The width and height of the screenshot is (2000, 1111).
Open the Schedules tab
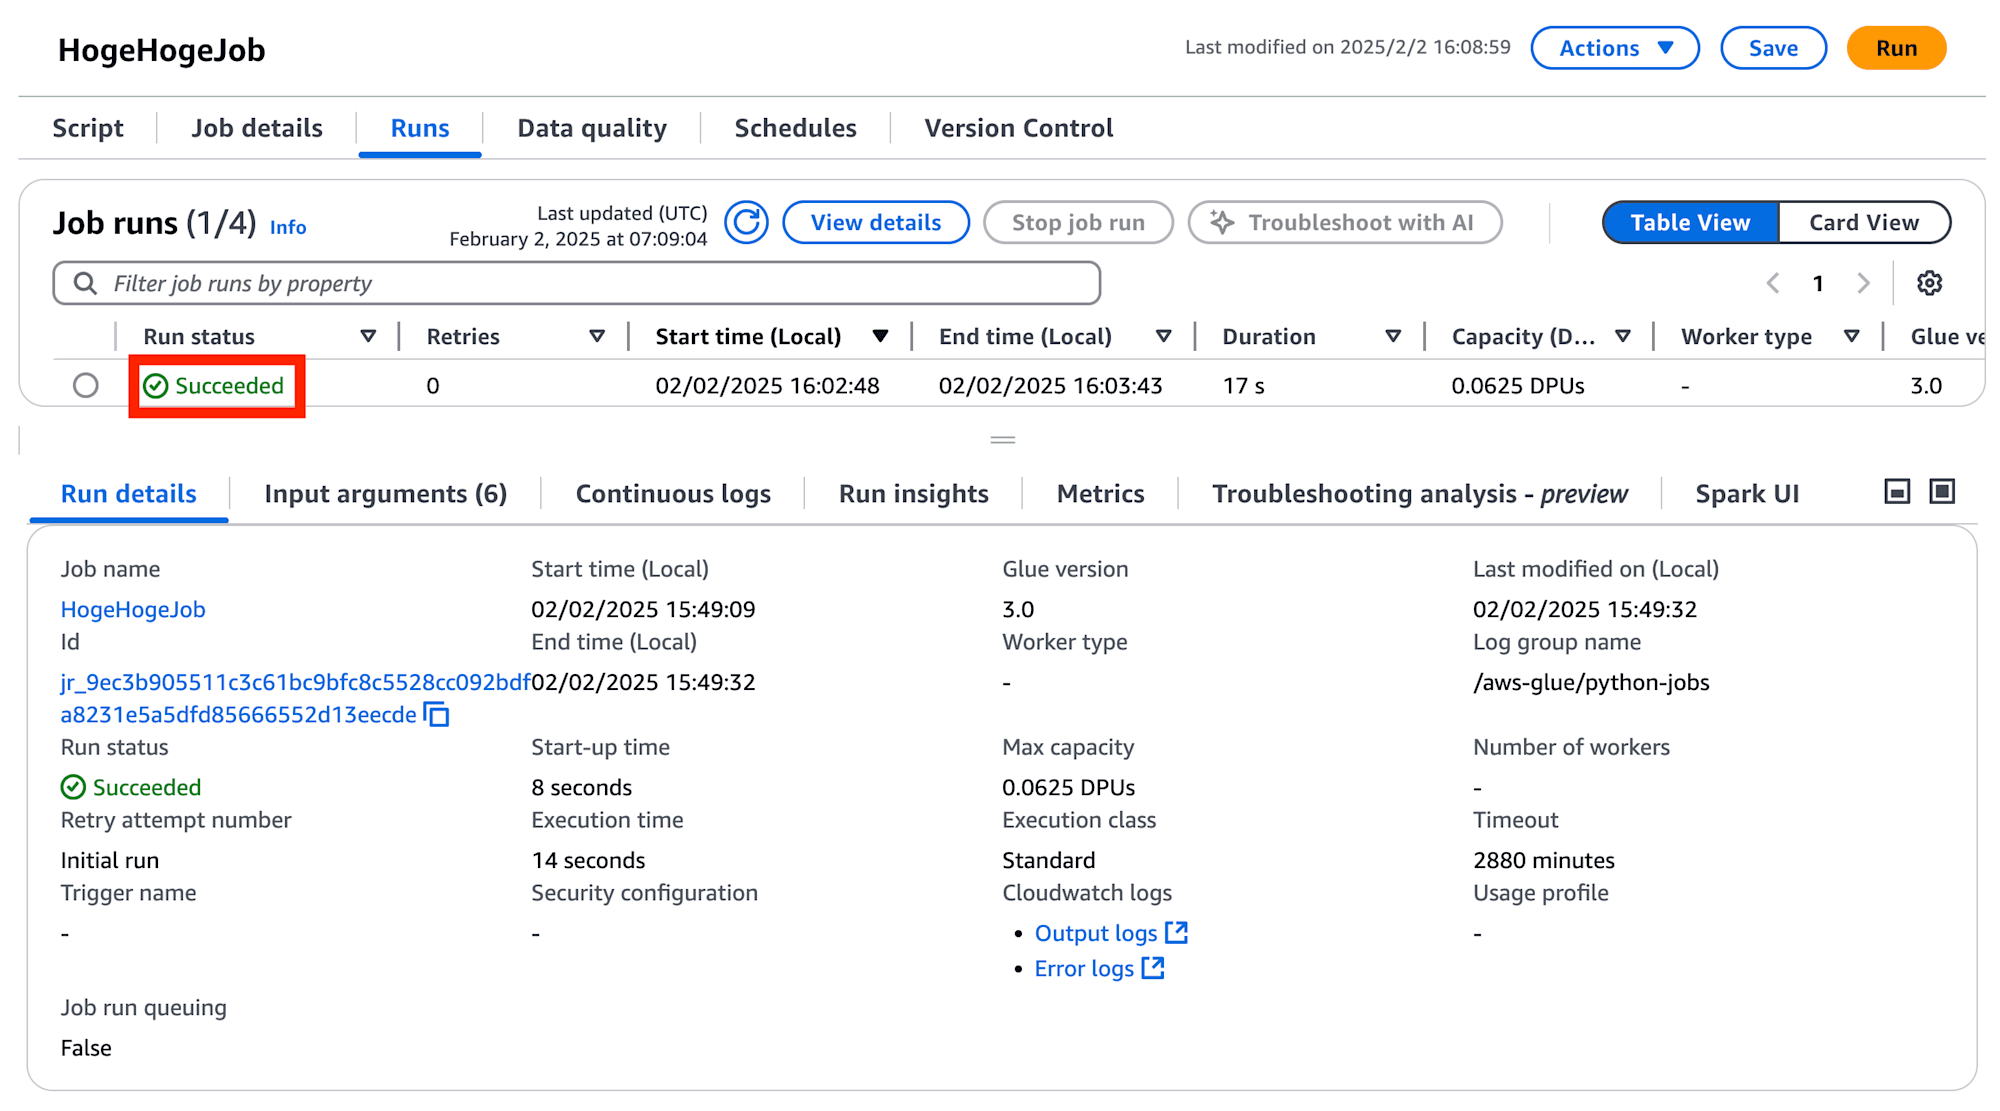pos(795,128)
